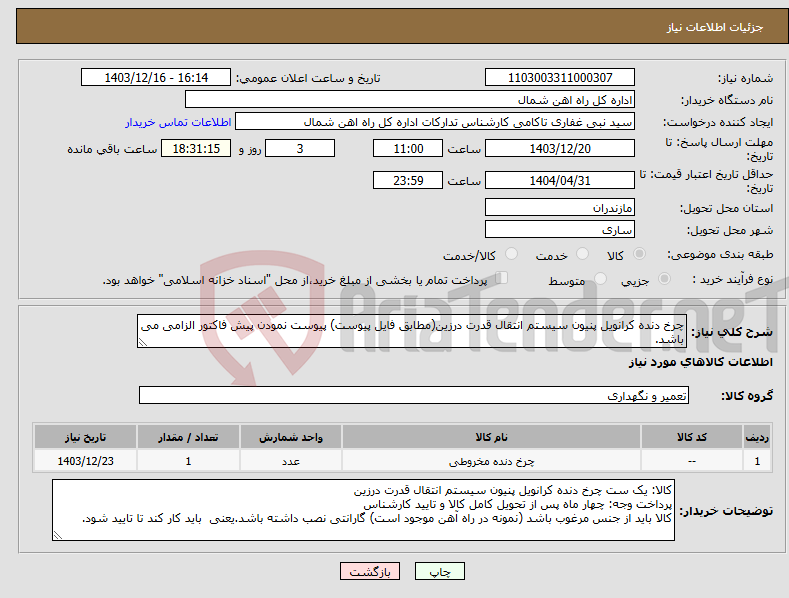Open اطلاعات تماس خریدار link
Viewport: 789px width, 598px height.
click(178, 122)
